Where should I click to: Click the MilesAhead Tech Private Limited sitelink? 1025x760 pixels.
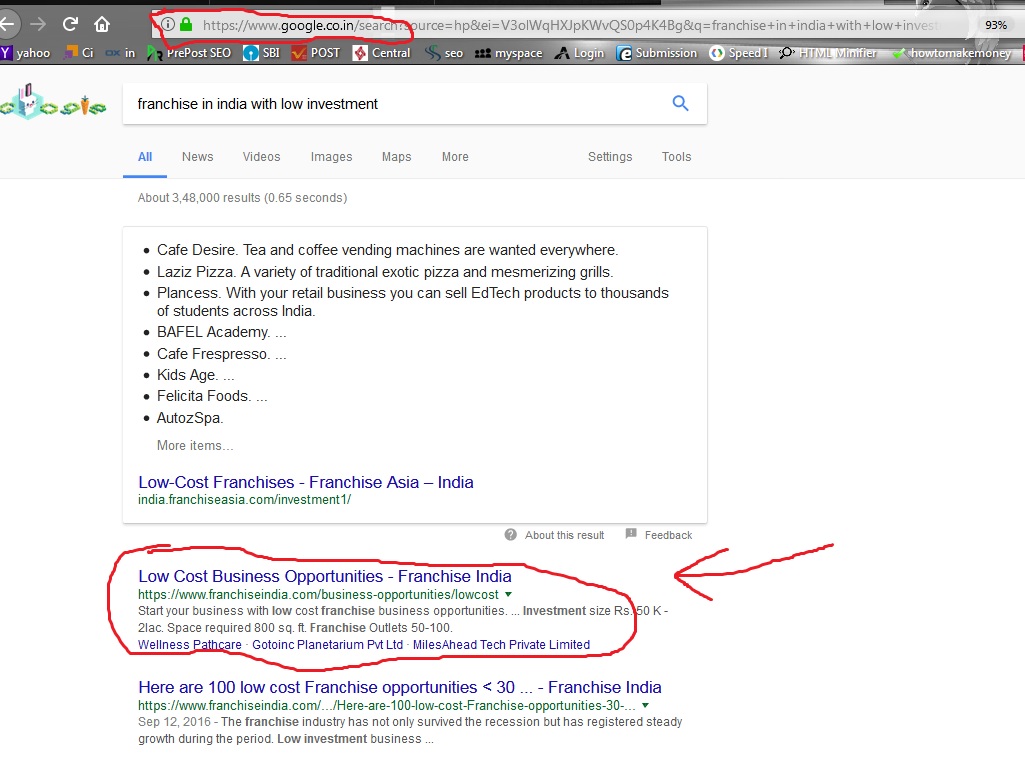coord(501,644)
